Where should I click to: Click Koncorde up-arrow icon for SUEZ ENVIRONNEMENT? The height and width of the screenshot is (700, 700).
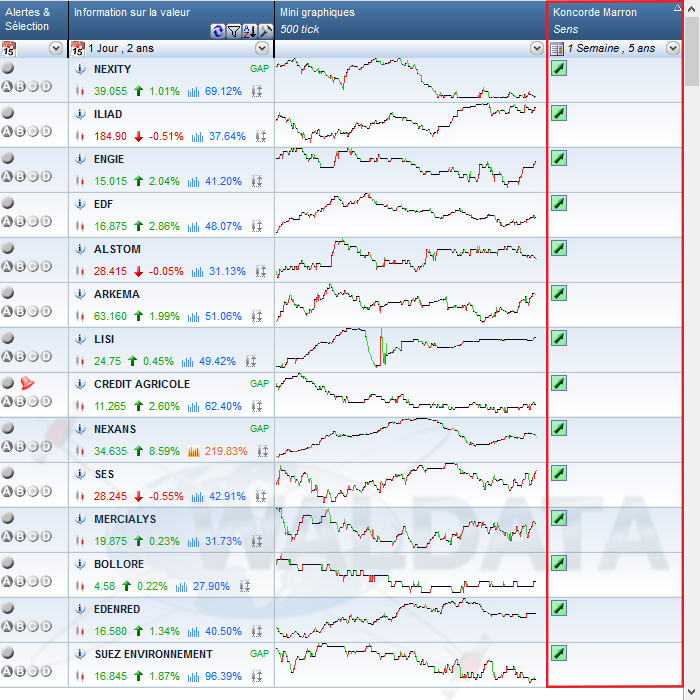(559, 653)
